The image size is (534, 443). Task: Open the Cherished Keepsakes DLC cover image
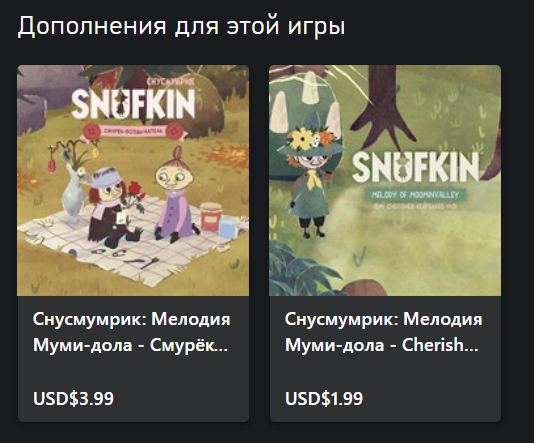point(385,180)
